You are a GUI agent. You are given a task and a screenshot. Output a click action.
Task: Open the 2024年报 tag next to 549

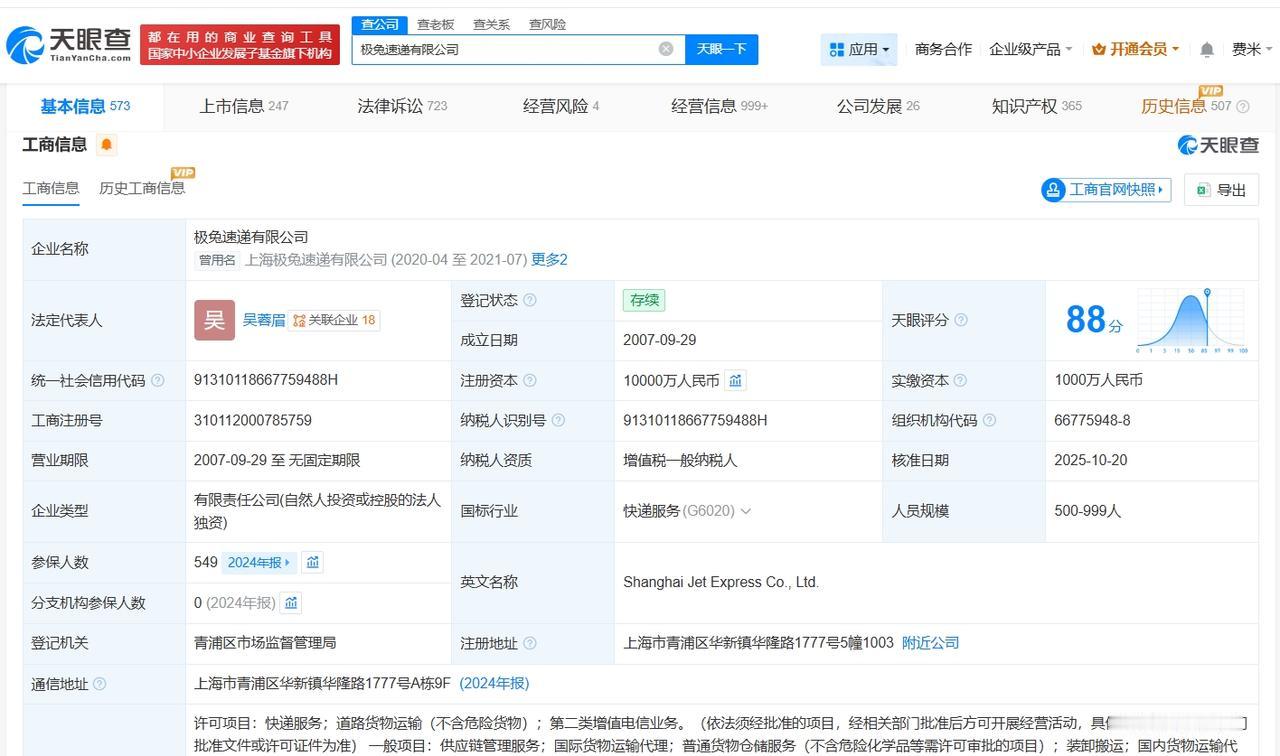click(x=259, y=562)
